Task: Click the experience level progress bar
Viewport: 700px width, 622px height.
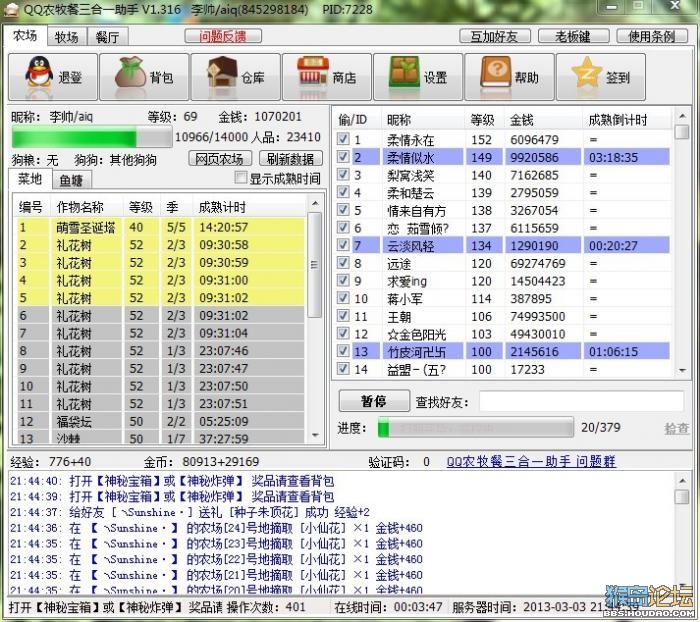Action: (x=92, y=137)
